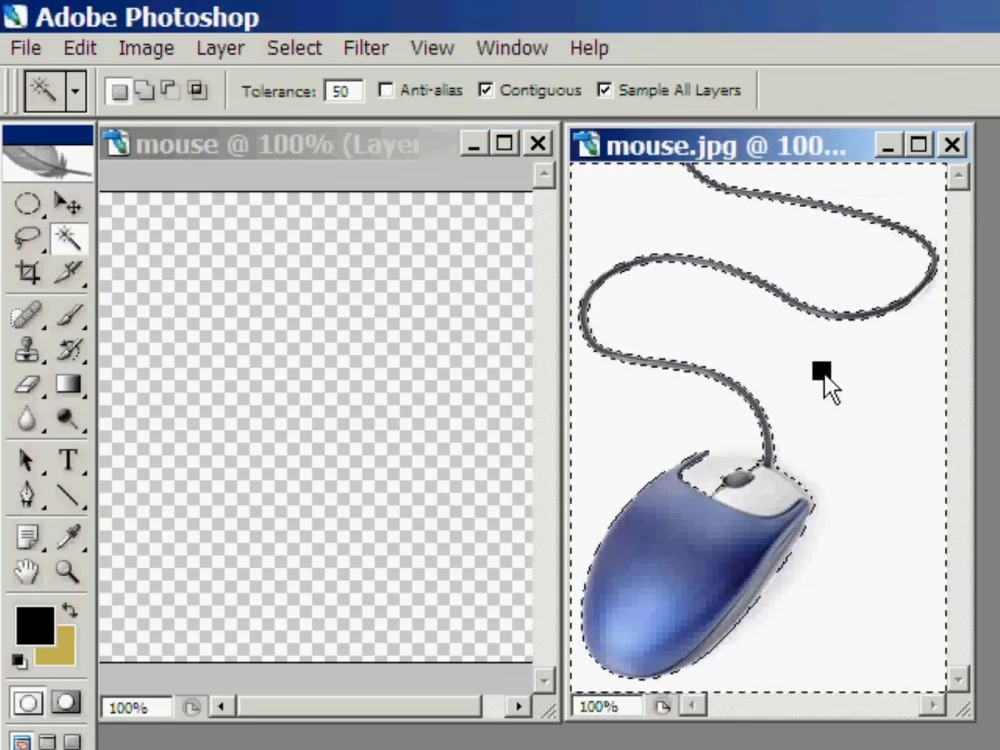The image size is (1000, 750).
Task: Select the Elliptical Marquee tool
Action: (x=27, y=205)
